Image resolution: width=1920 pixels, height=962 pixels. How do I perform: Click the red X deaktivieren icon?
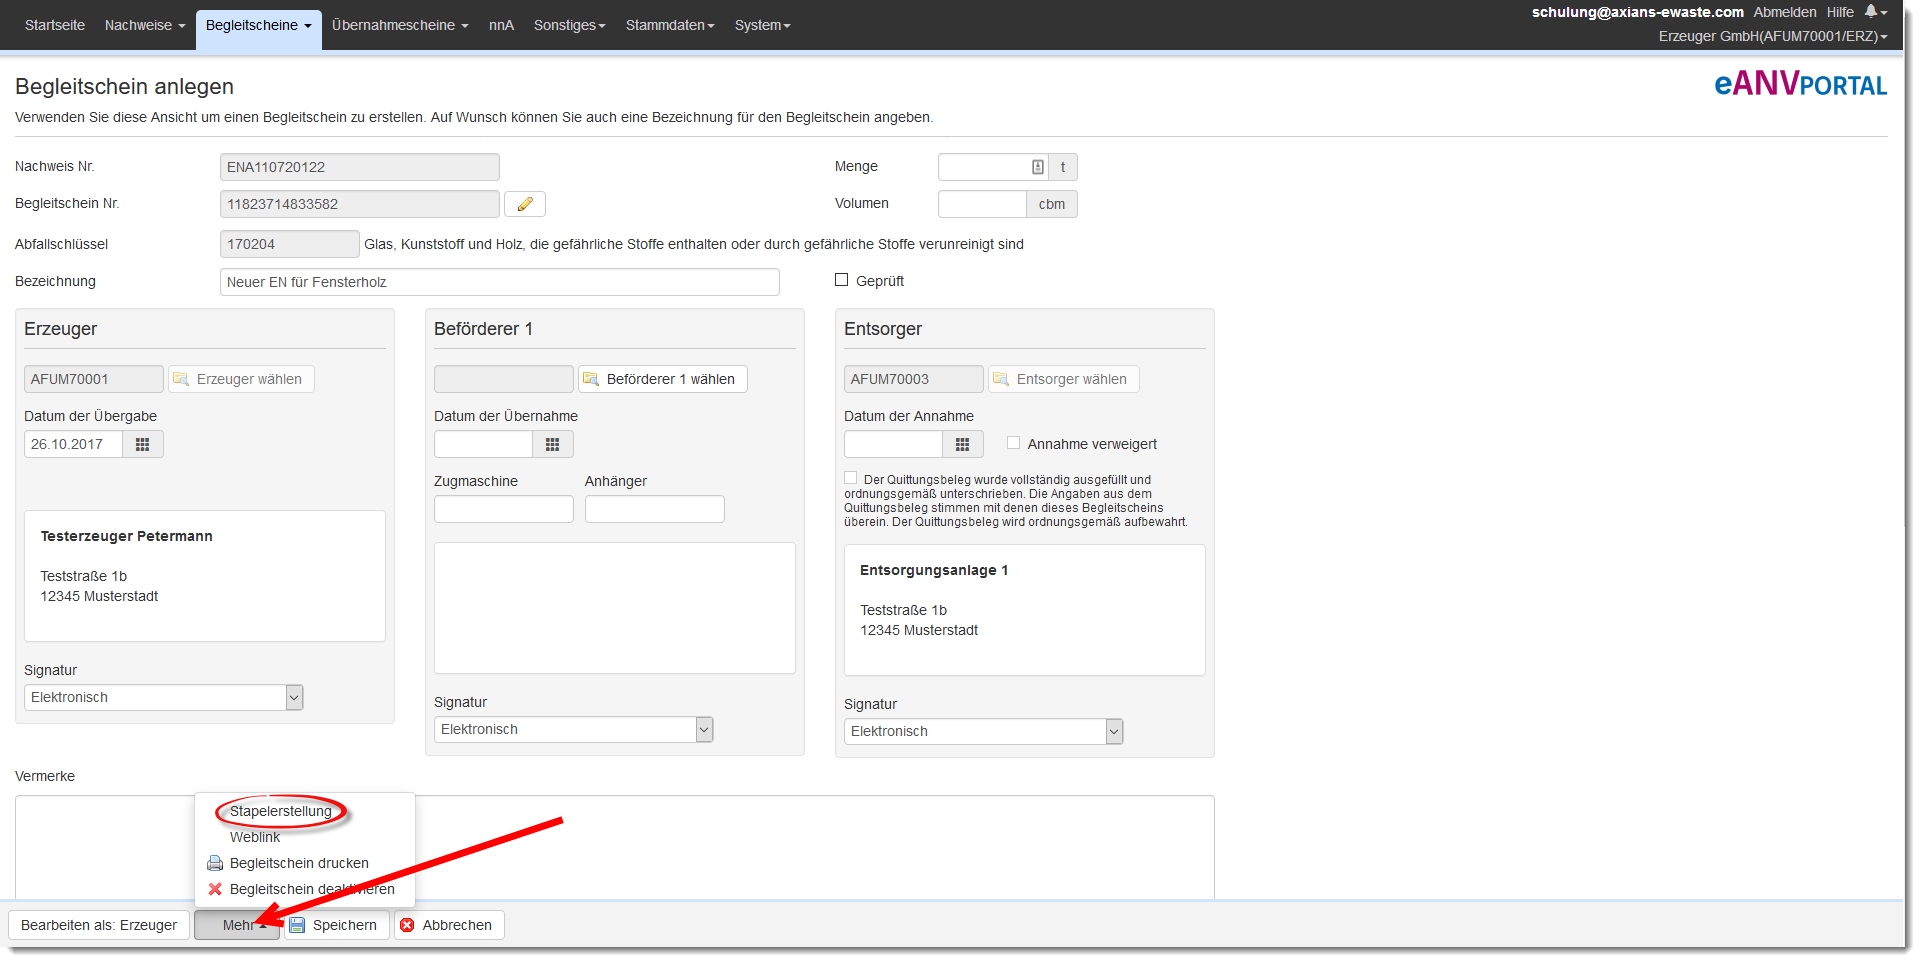point(215,889)
